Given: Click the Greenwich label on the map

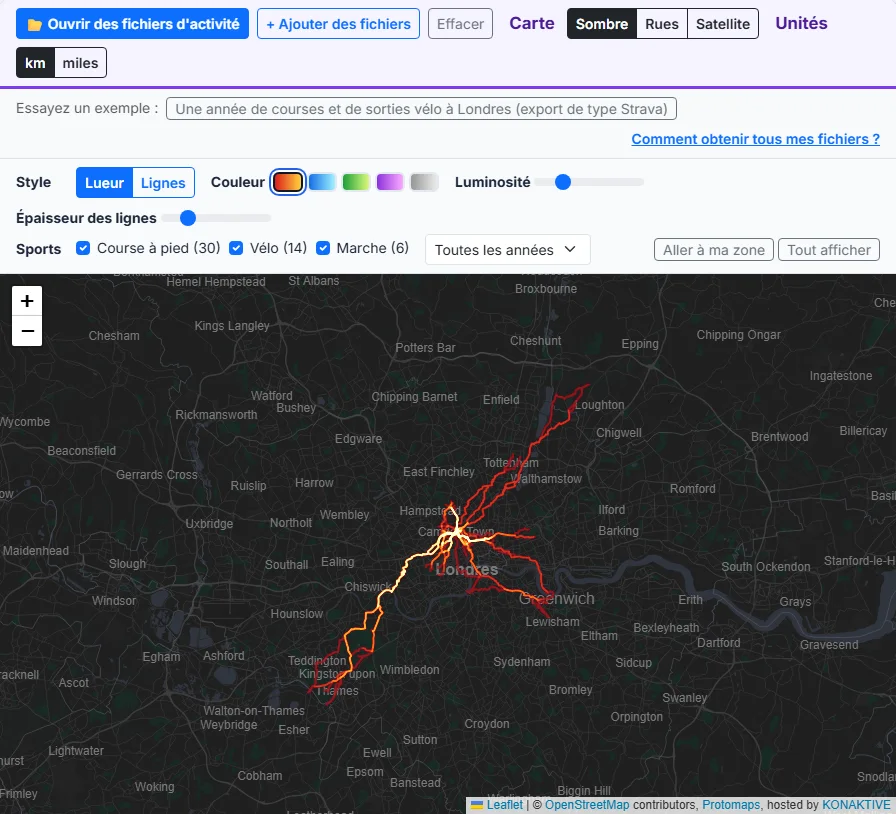Looking at the screenshot, I should 557,598.
